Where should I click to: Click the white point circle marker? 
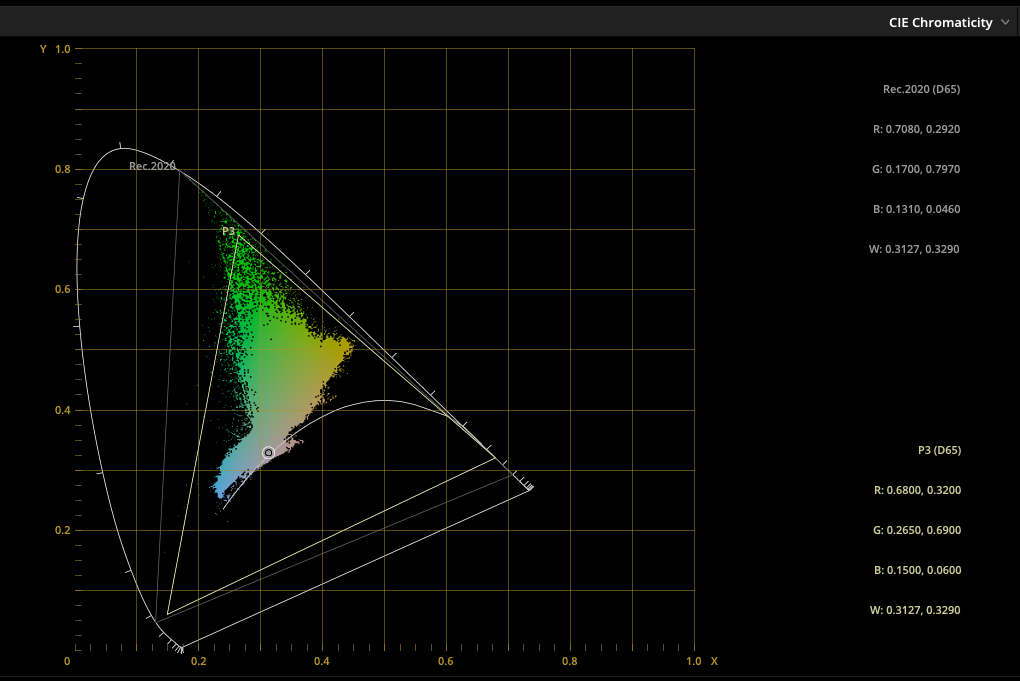coord(269,452)
